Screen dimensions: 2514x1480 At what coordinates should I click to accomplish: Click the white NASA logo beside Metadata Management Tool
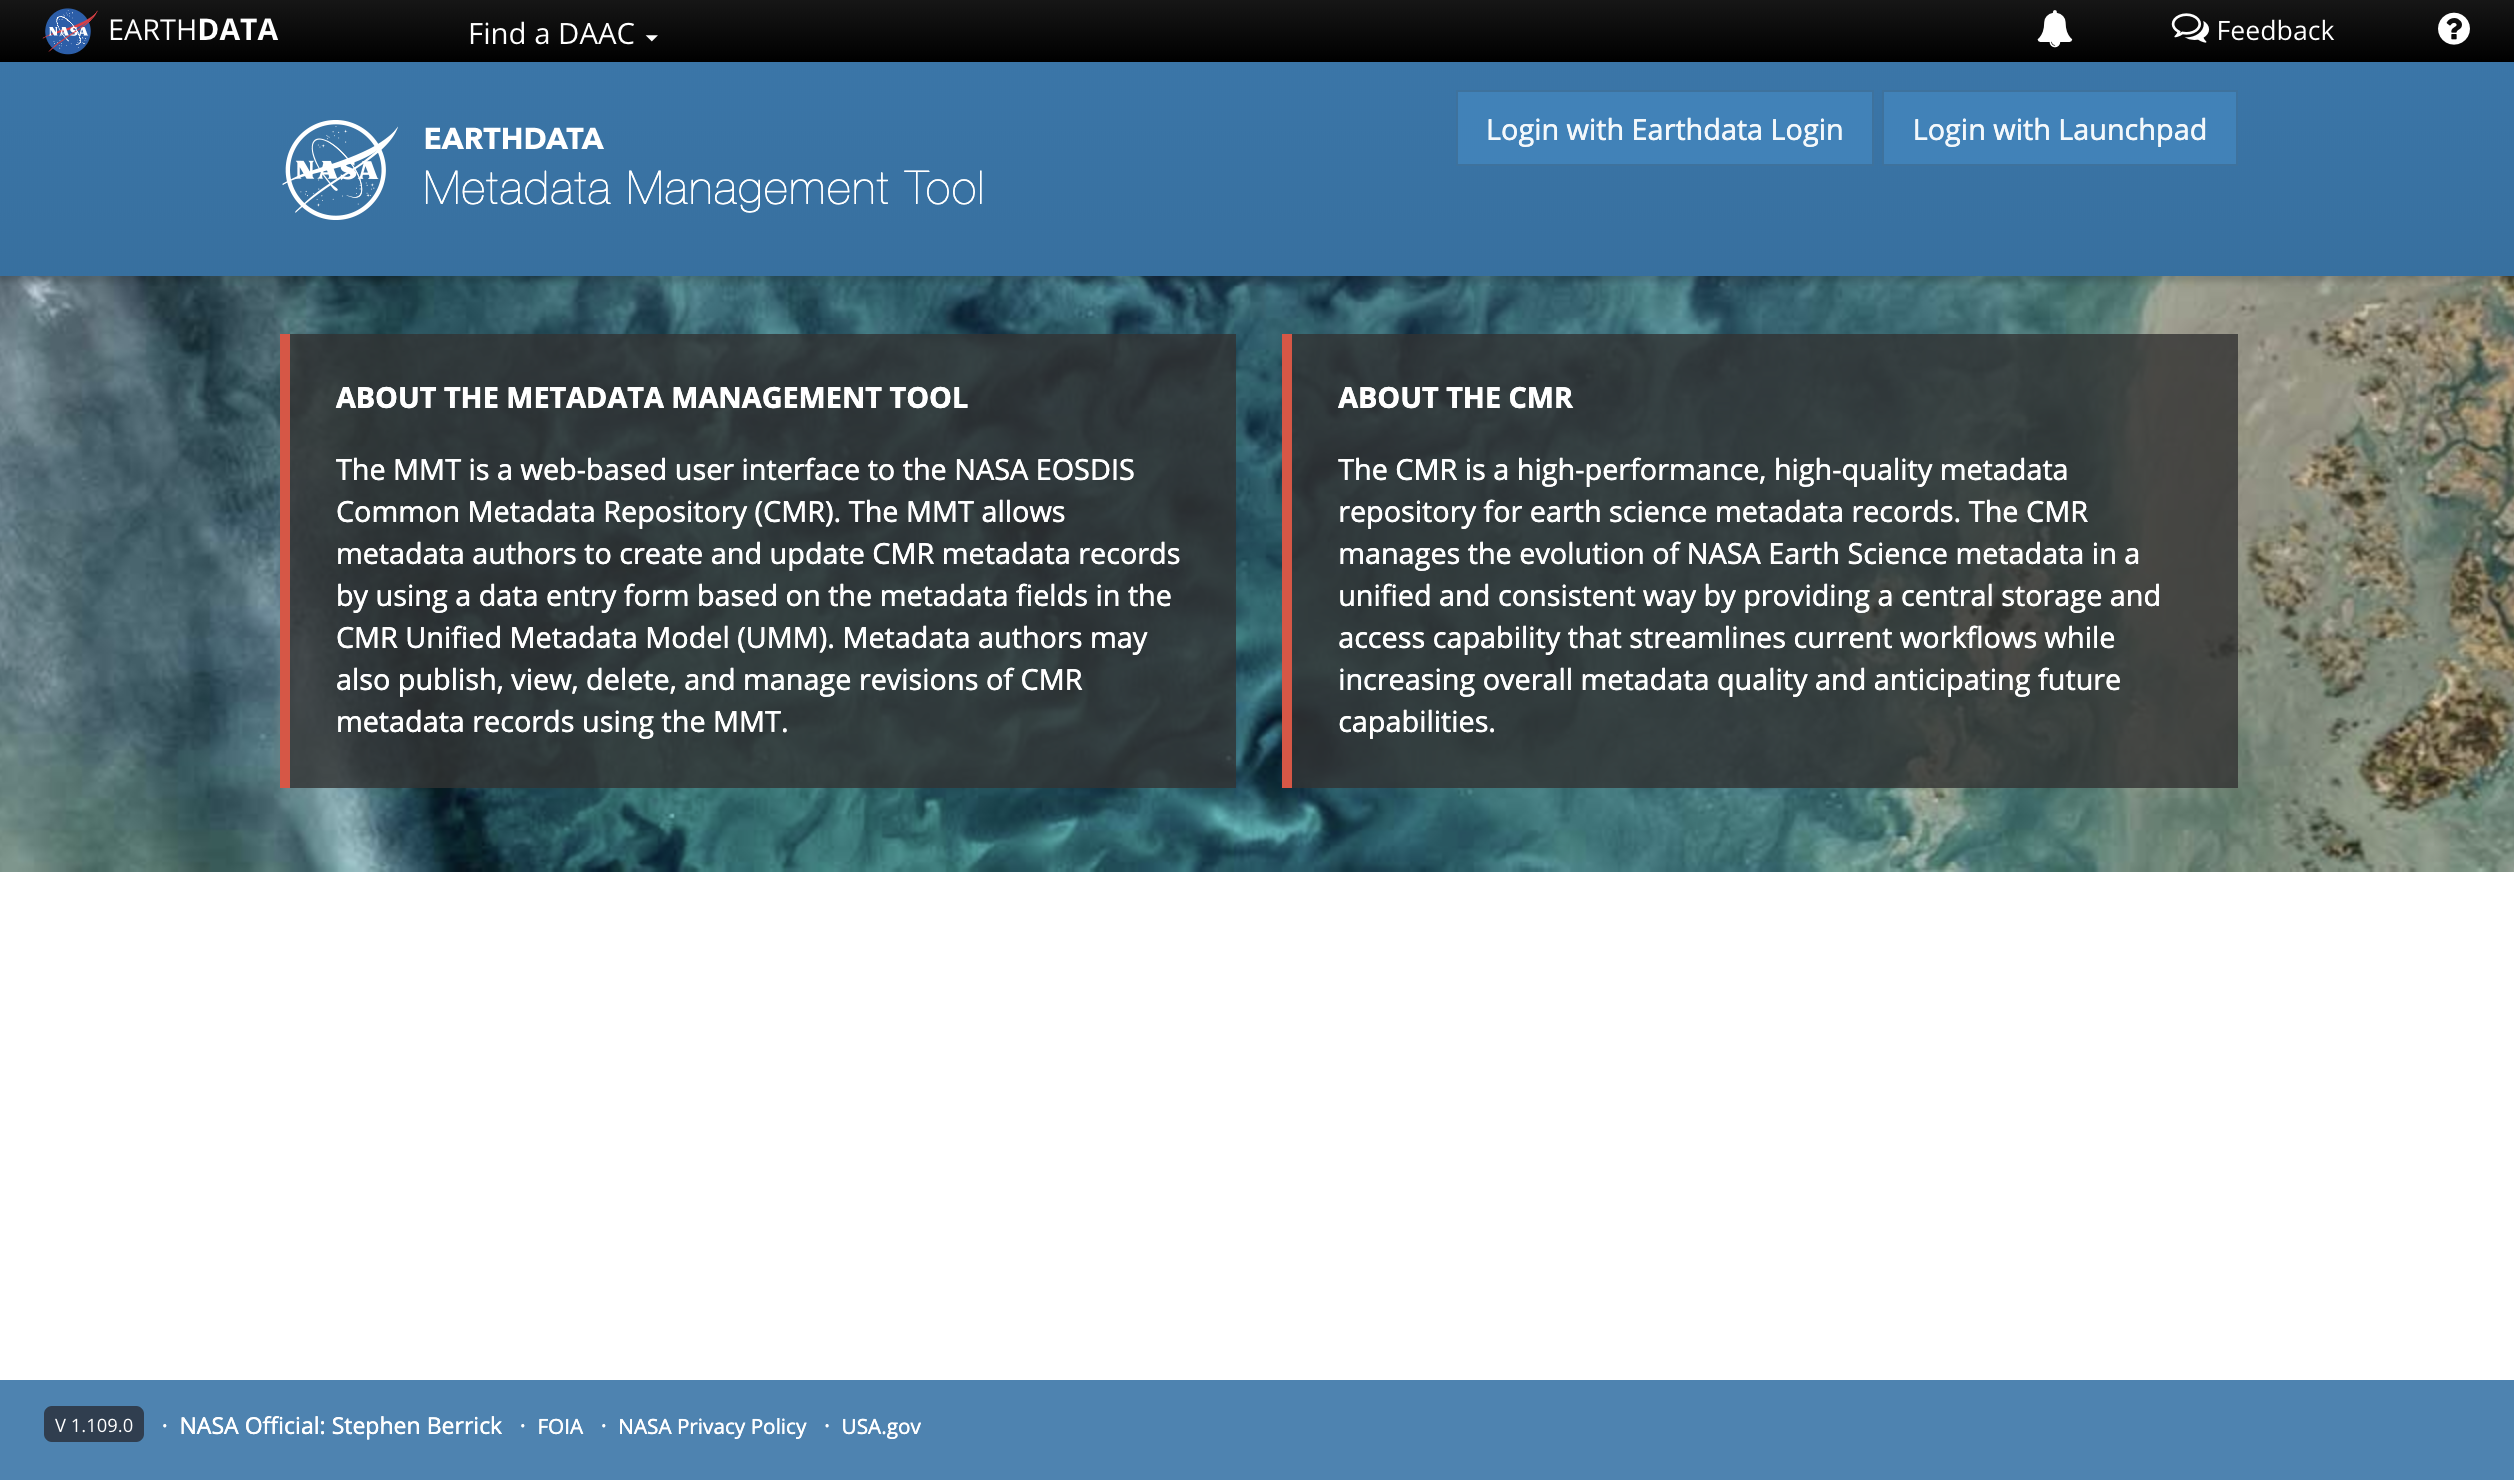pyautogui.click(x=339, y=170)
